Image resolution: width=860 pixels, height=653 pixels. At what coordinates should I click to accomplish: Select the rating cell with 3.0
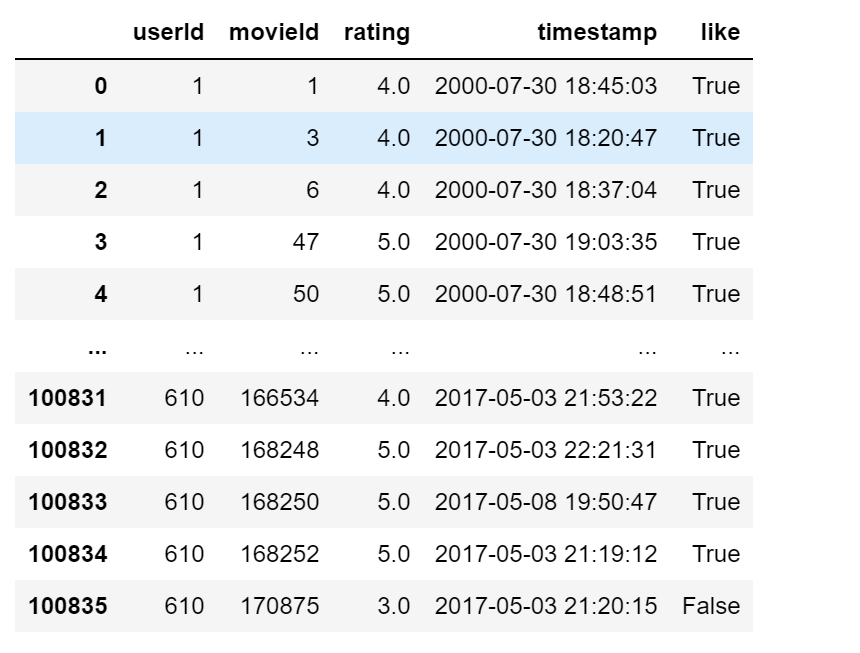394,606
